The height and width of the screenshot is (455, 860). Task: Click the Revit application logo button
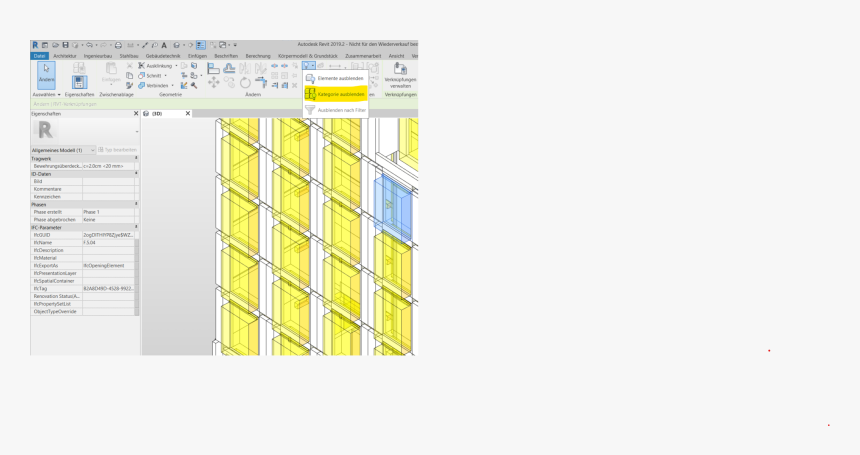(35, 45)
